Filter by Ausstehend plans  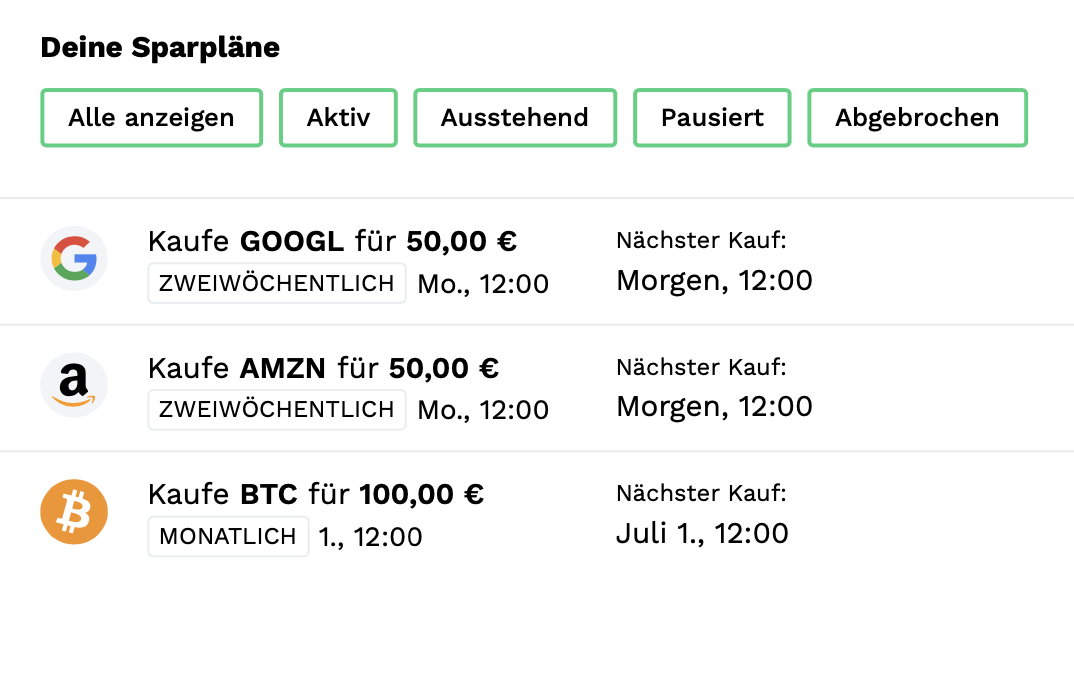(x=514, y=118)
